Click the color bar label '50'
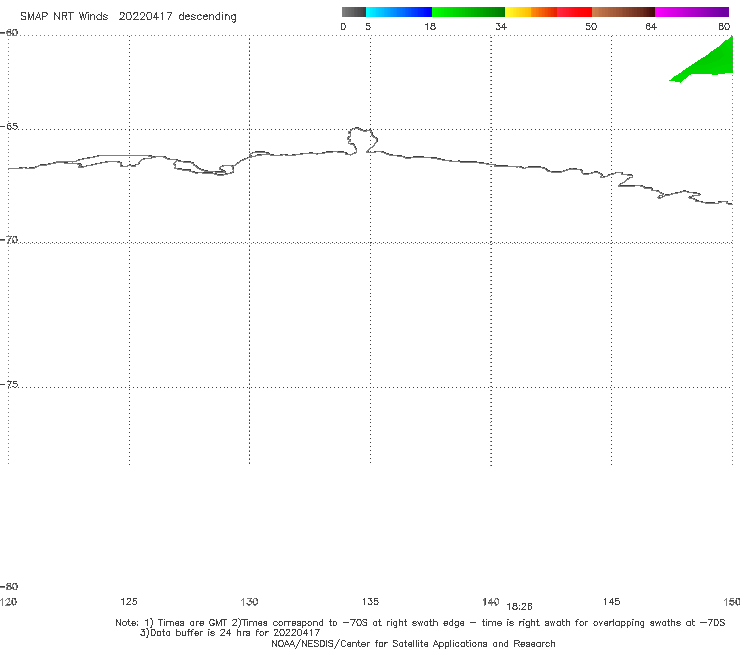The image size is (740, 650). pos(591,26)
